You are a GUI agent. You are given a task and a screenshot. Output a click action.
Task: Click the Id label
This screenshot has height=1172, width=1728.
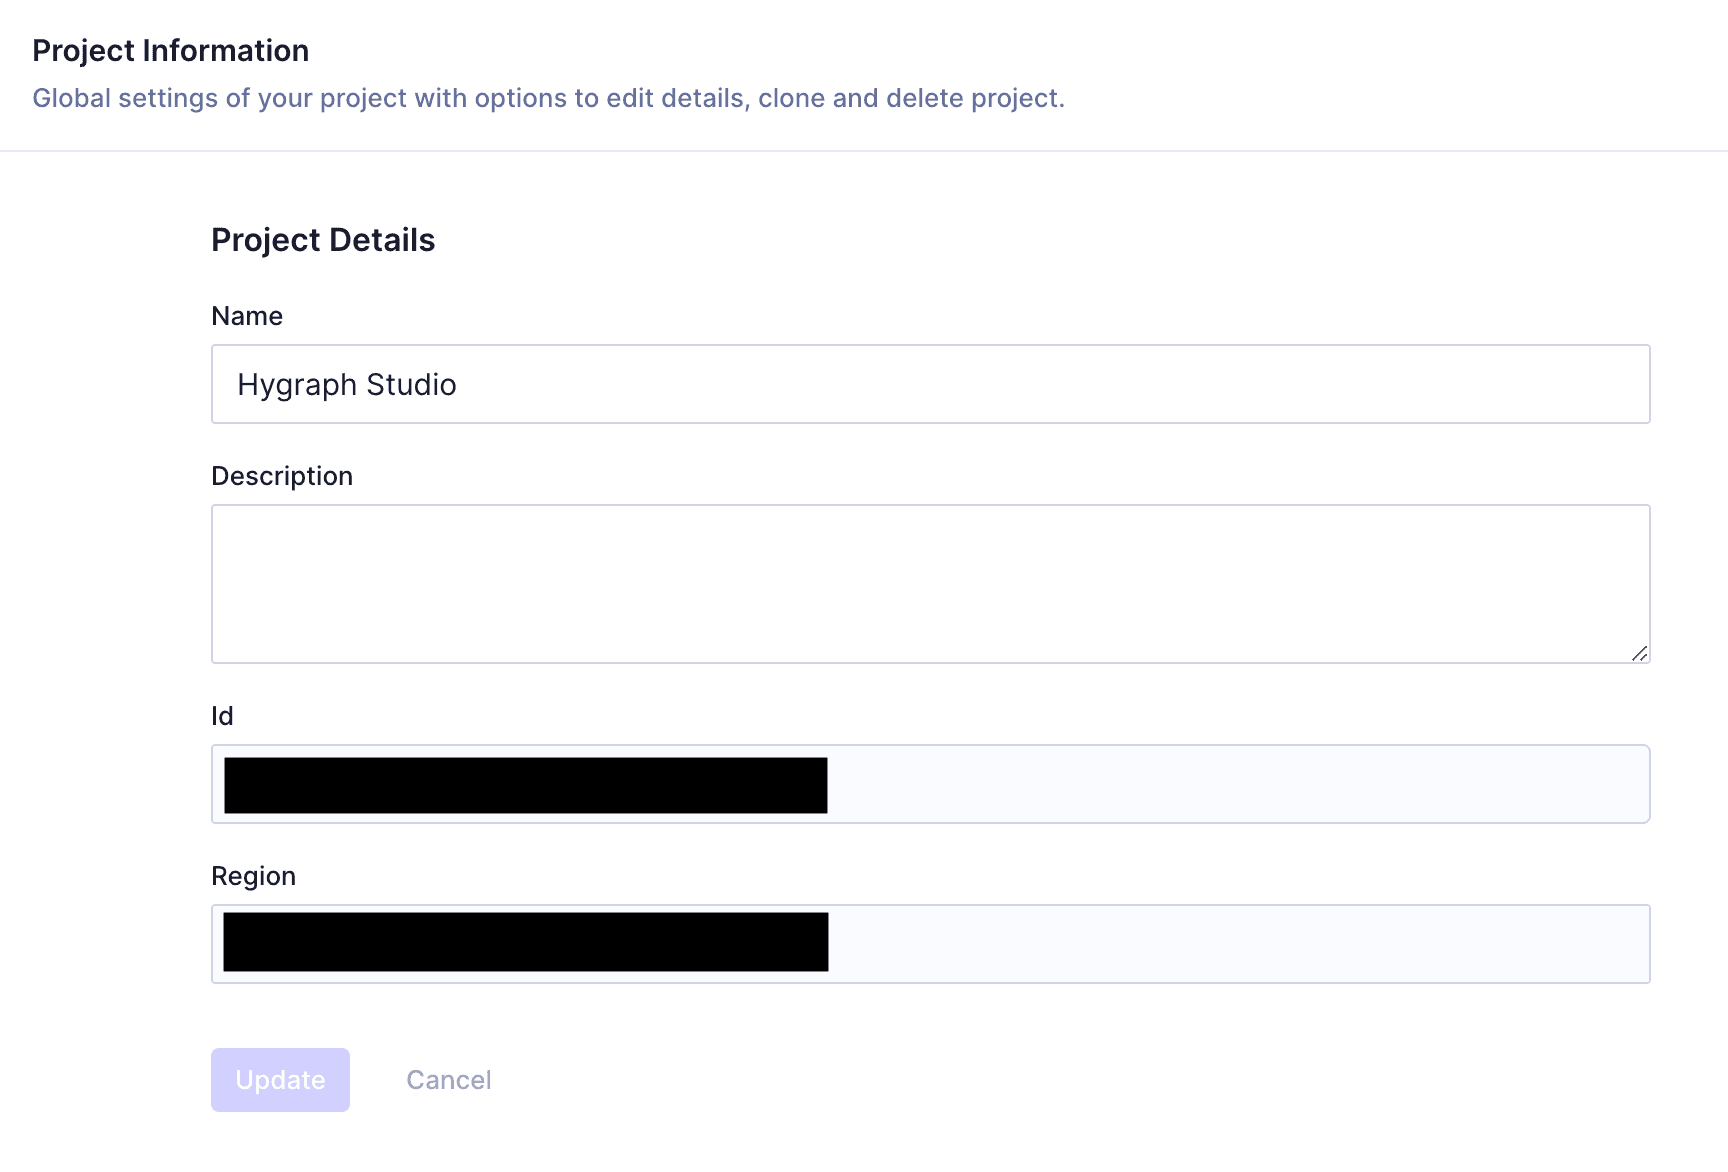(222, 715)
